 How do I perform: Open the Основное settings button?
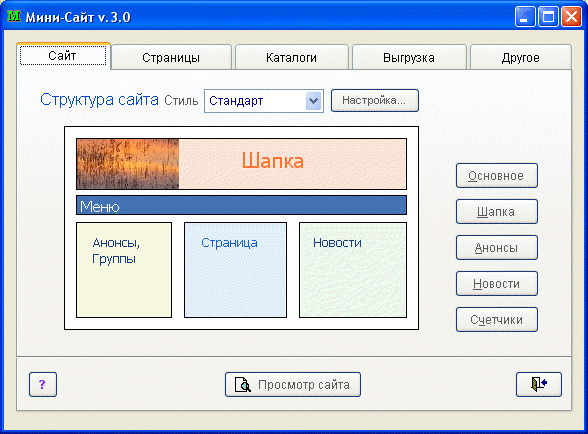pyautogui.click(x=496, y=176)
